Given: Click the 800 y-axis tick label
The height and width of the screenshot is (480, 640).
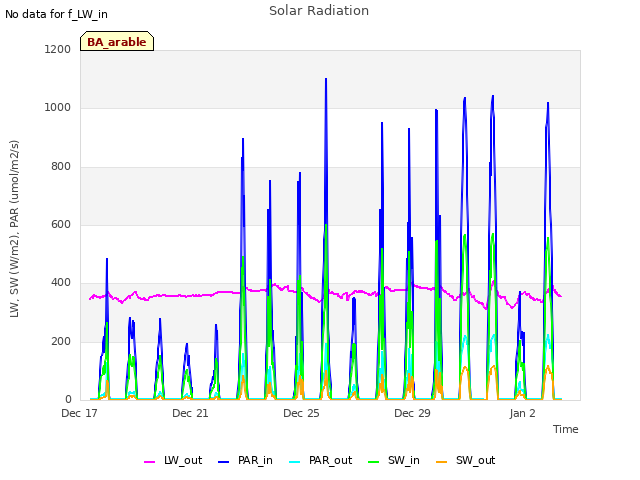Looking at the screenshot, I should [61, 166].
